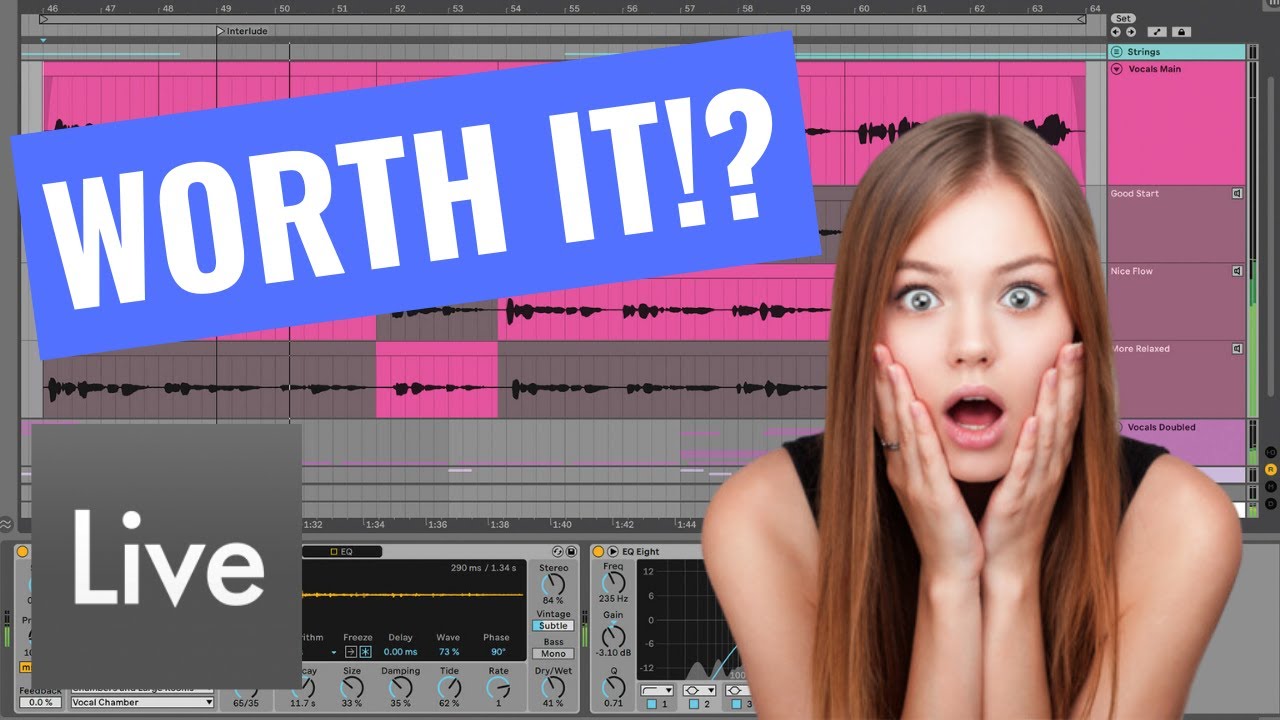
Task: Click the reverb hot-swap preset icon
Action: coord(558,551)
